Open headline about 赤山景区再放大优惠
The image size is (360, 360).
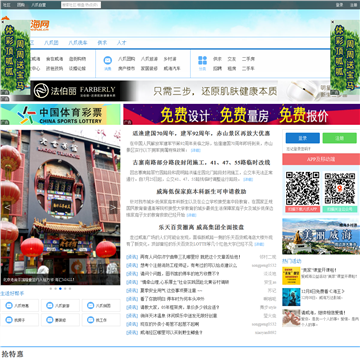tap(201, 133)
